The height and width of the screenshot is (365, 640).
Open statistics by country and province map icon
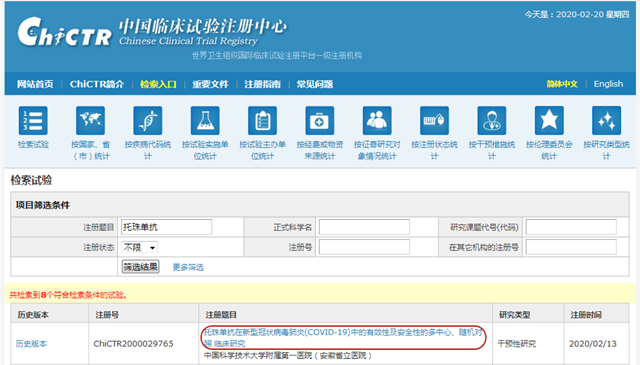point(90,120)
